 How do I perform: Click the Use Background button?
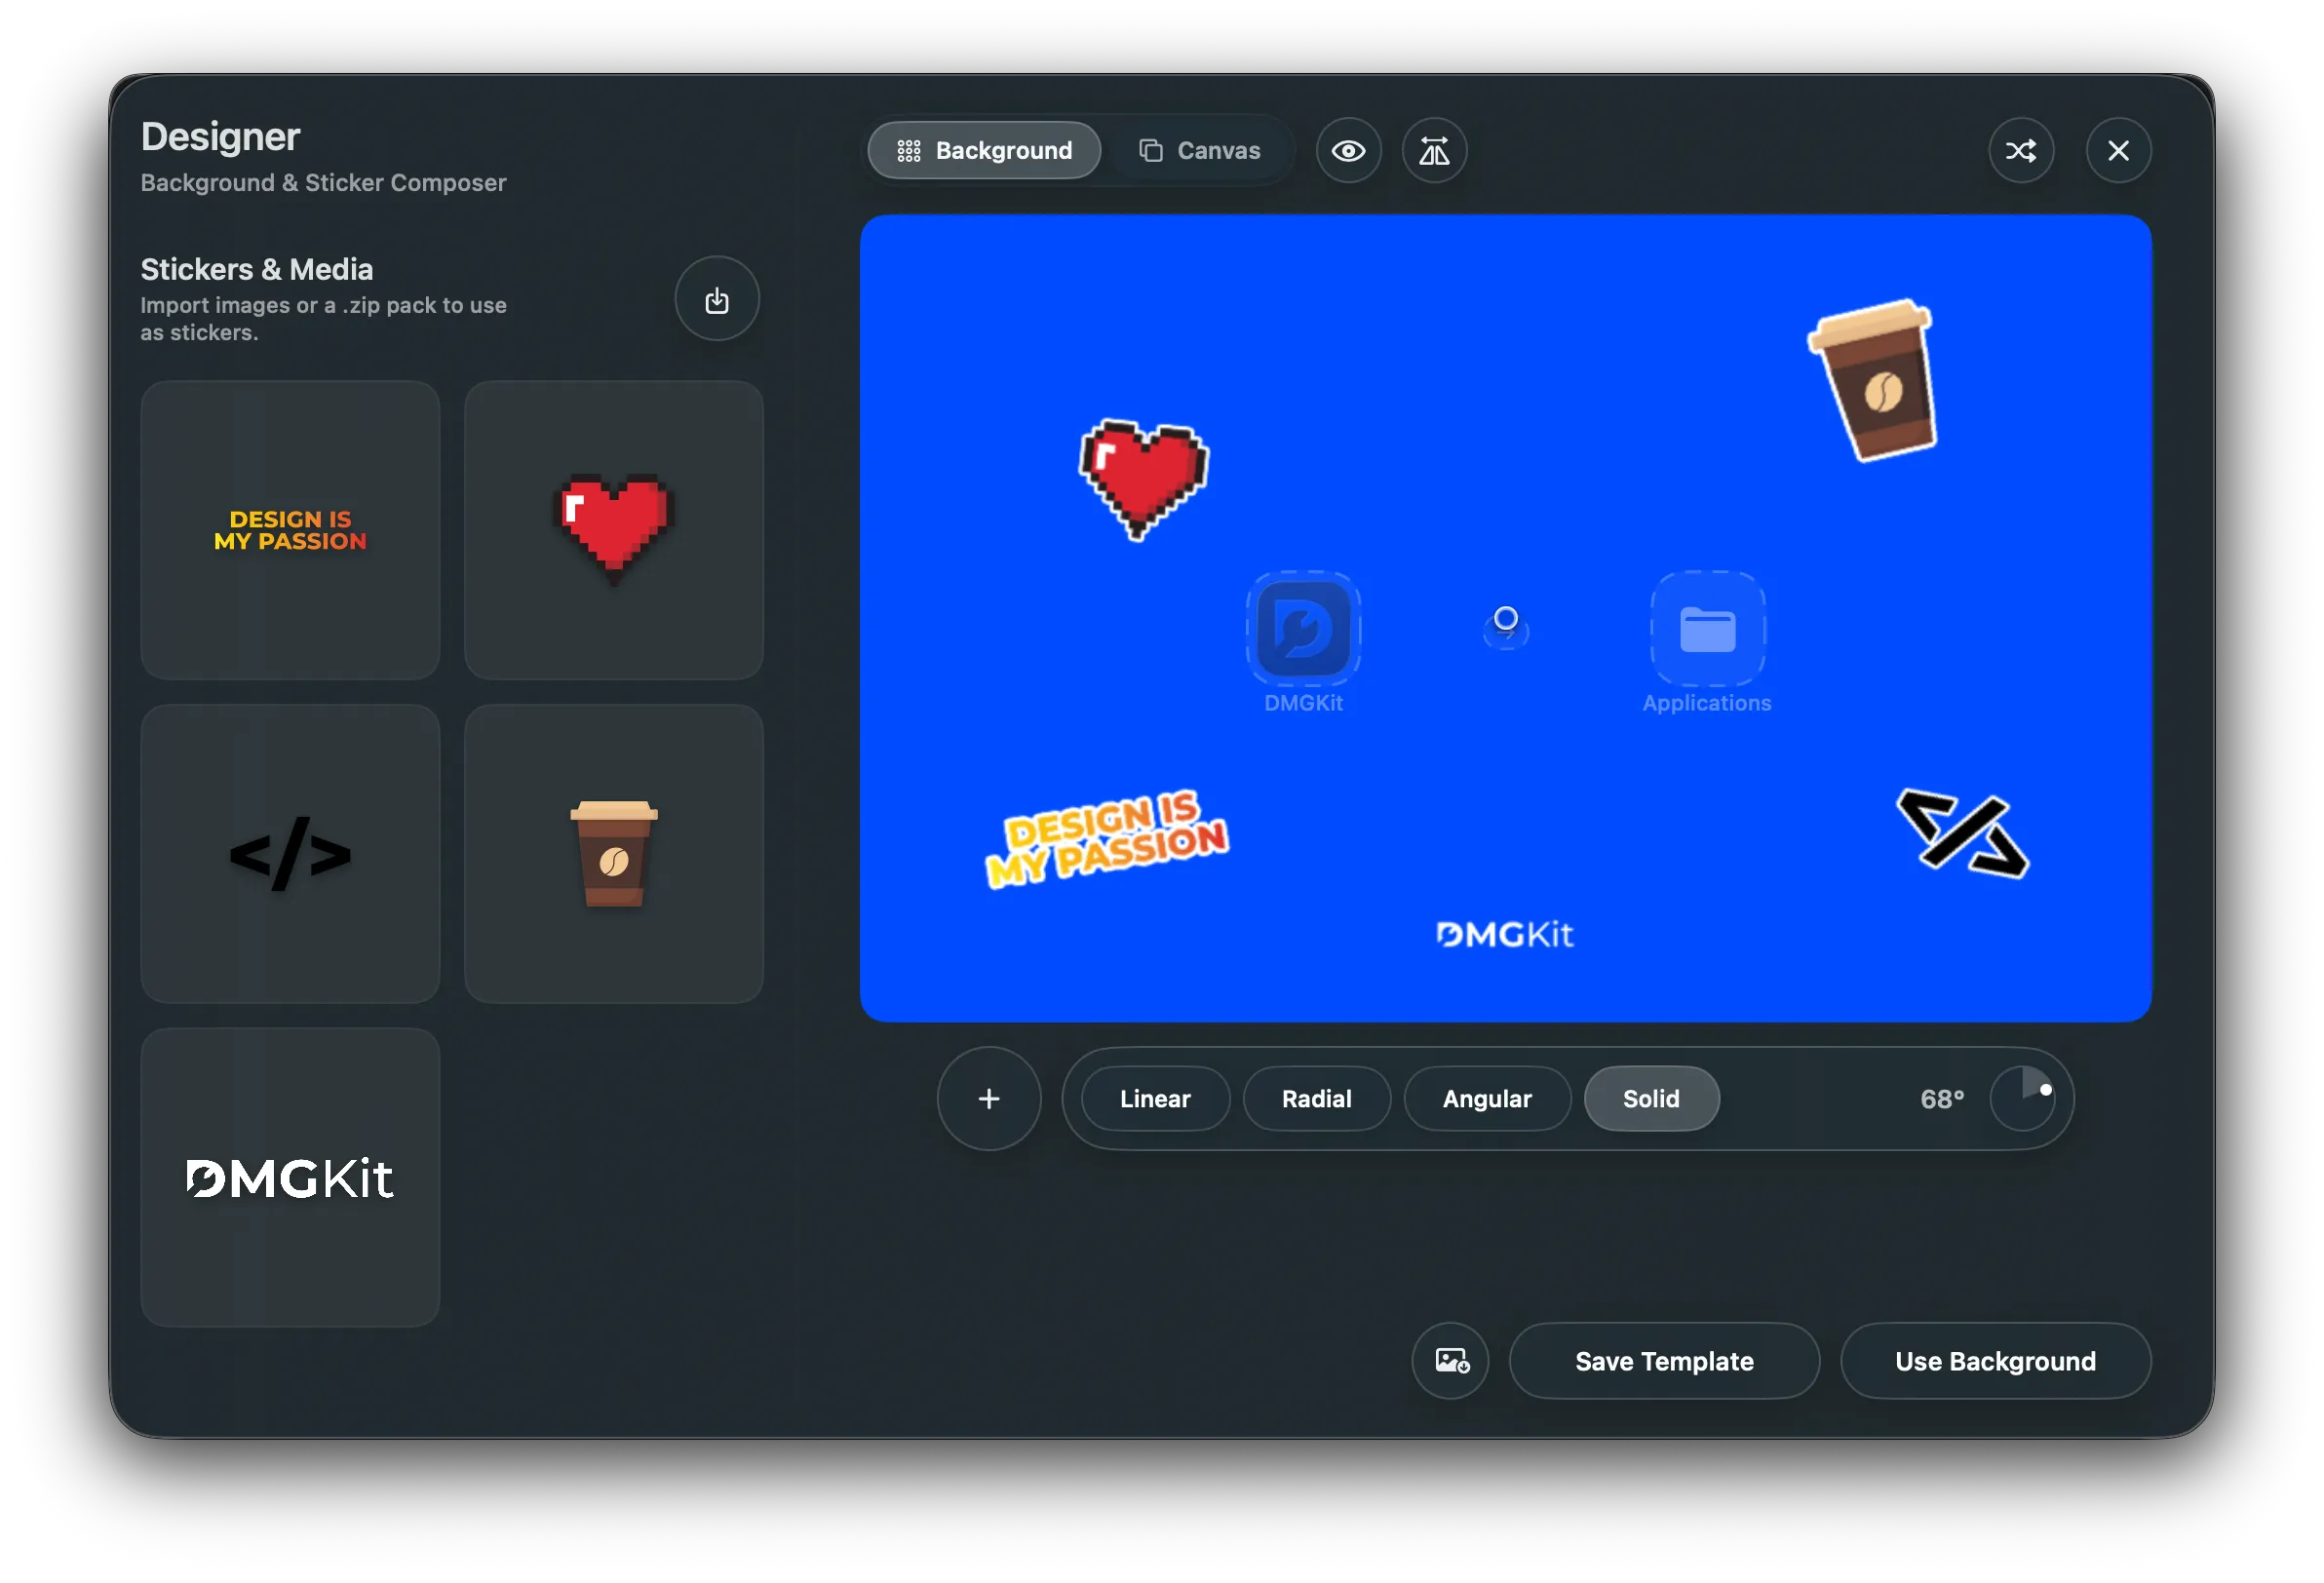pos(1995,1361)
